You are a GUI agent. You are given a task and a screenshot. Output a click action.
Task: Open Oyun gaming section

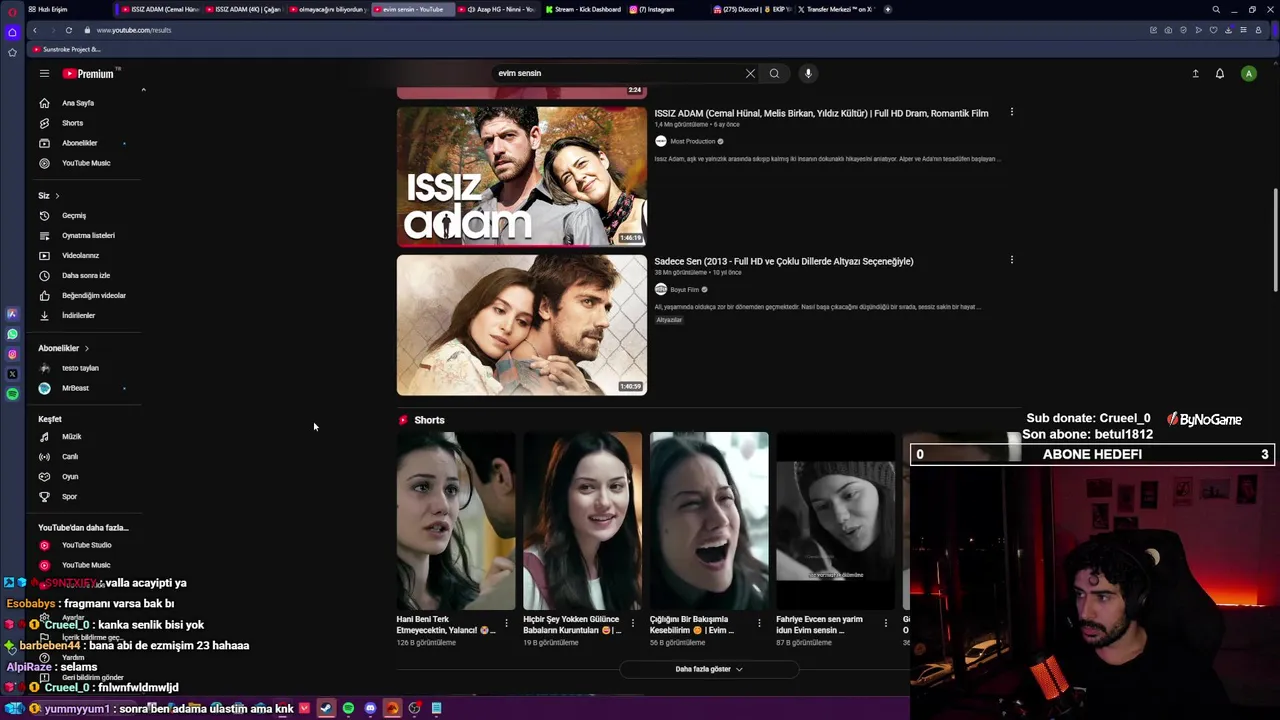(x=70, y=476)
